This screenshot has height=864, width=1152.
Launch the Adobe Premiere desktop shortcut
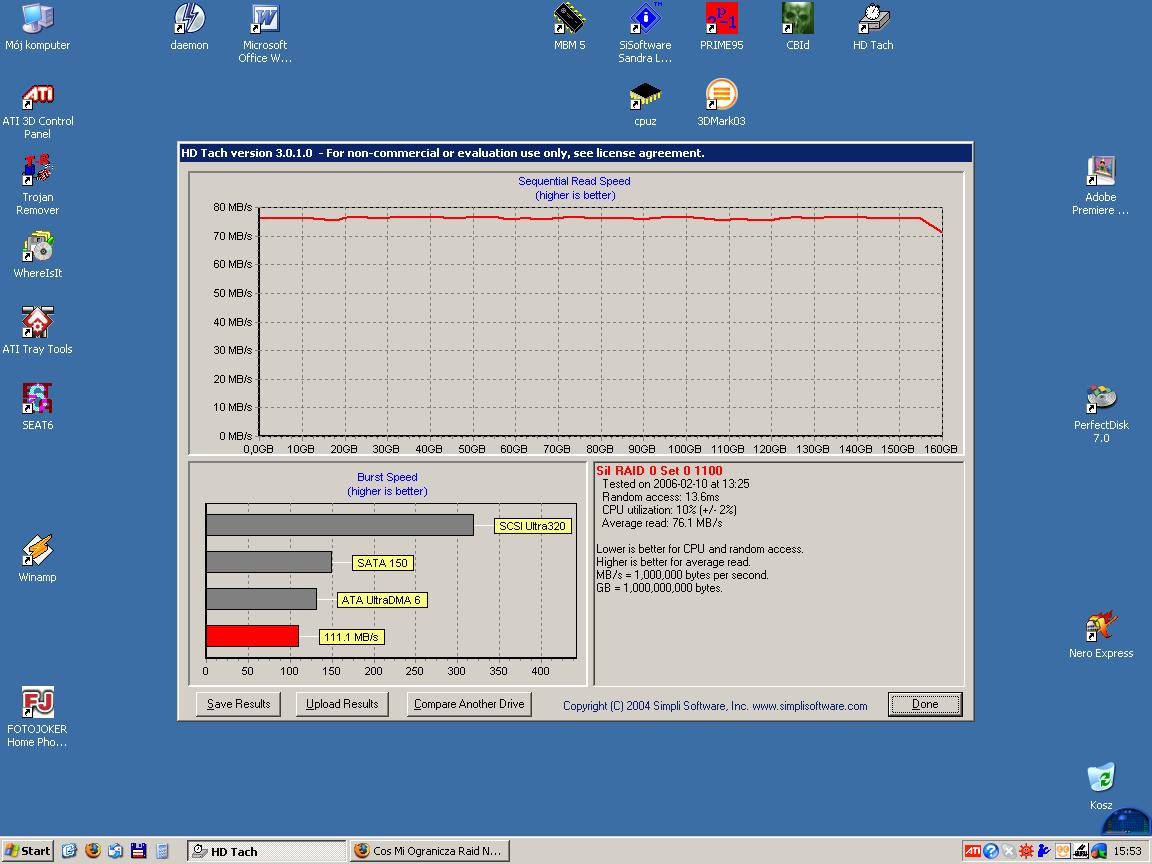pyautogui.click(x=1101, y=185)
